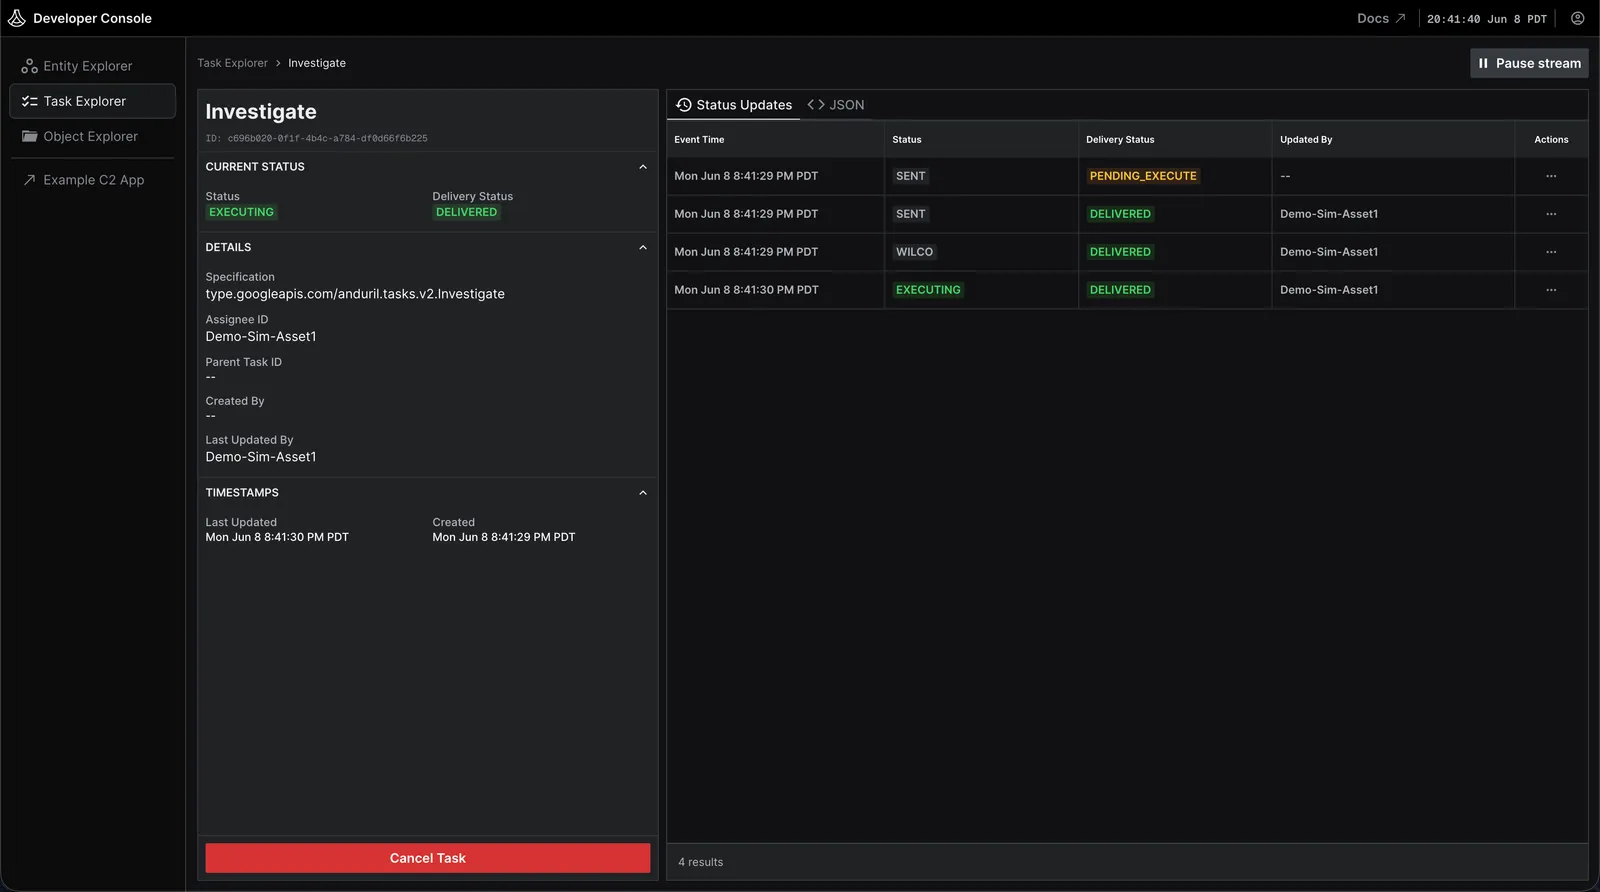
Task: Open the Docs link
Action: pyautogui.click(x=1381, y=18)
